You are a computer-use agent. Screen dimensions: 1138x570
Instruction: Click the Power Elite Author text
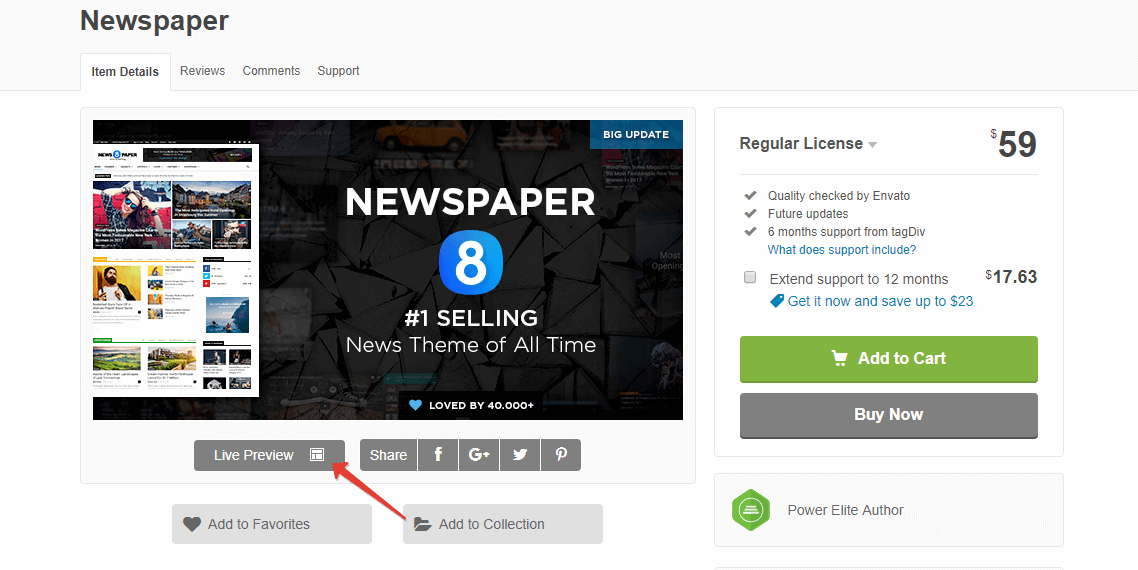point(846,510)
